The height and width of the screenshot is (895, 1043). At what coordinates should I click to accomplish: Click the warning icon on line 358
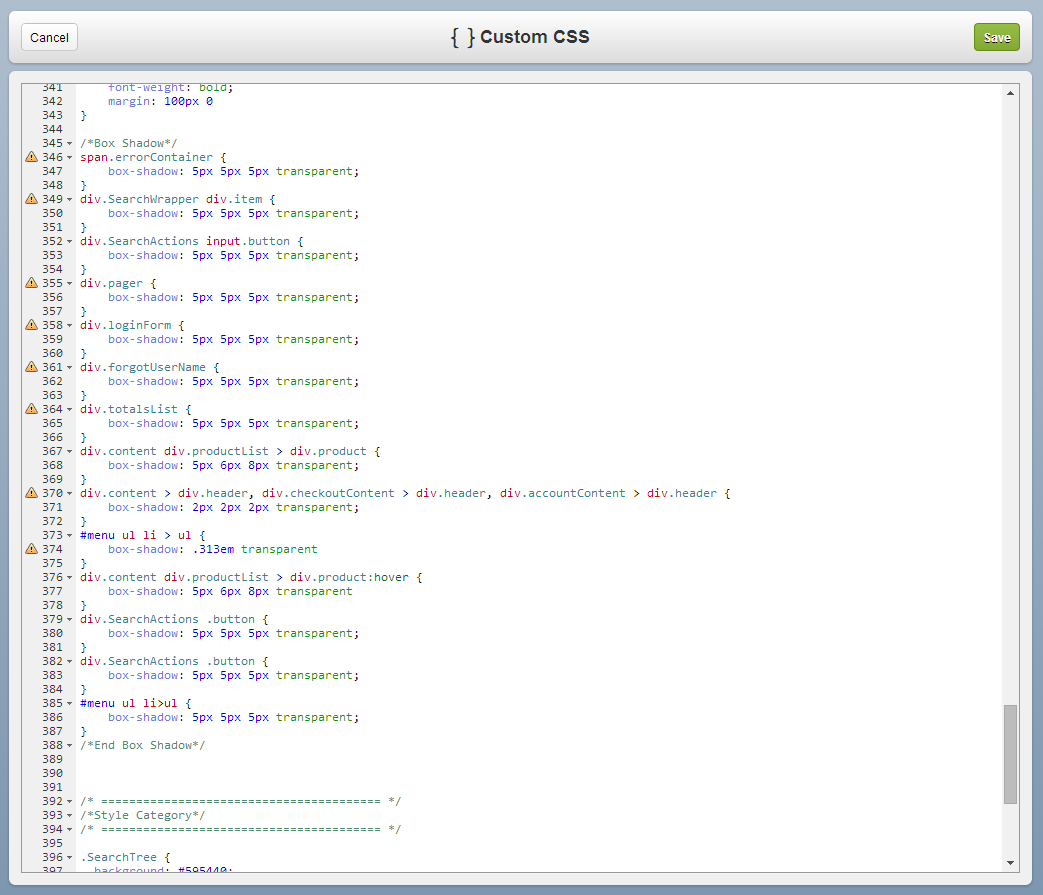[31, 324]
